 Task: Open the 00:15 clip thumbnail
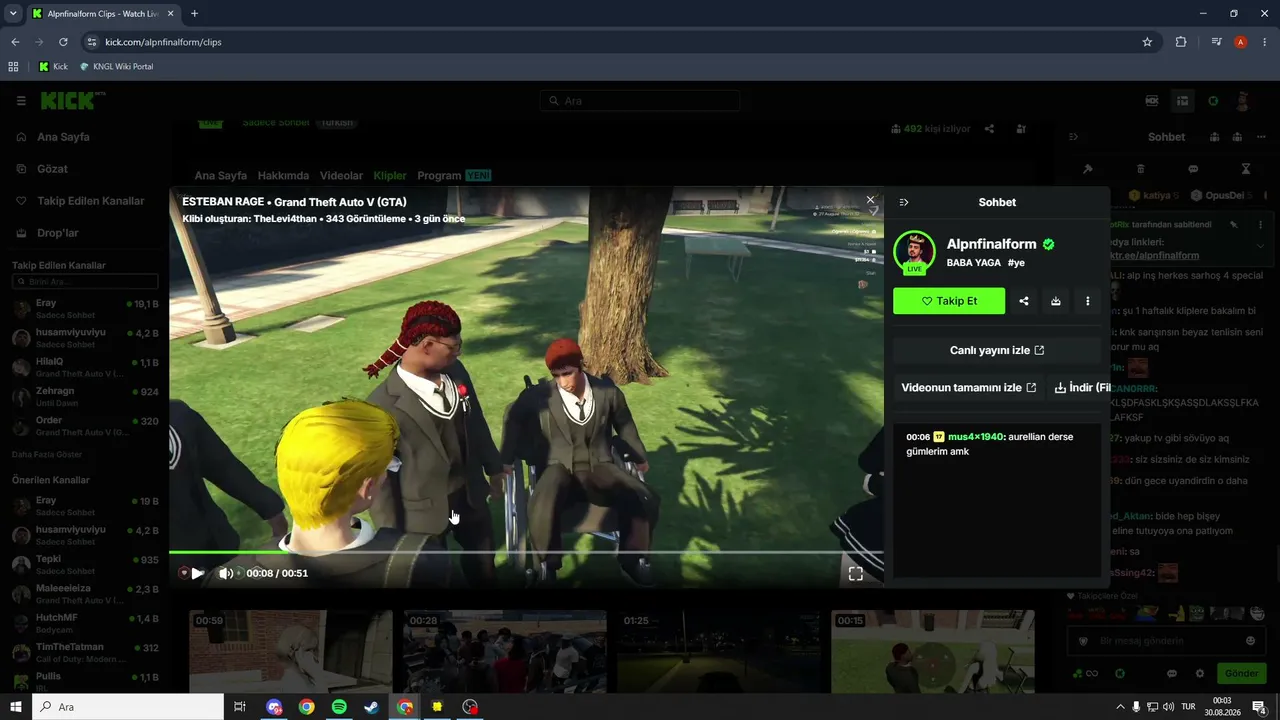(x=933, y=651)
